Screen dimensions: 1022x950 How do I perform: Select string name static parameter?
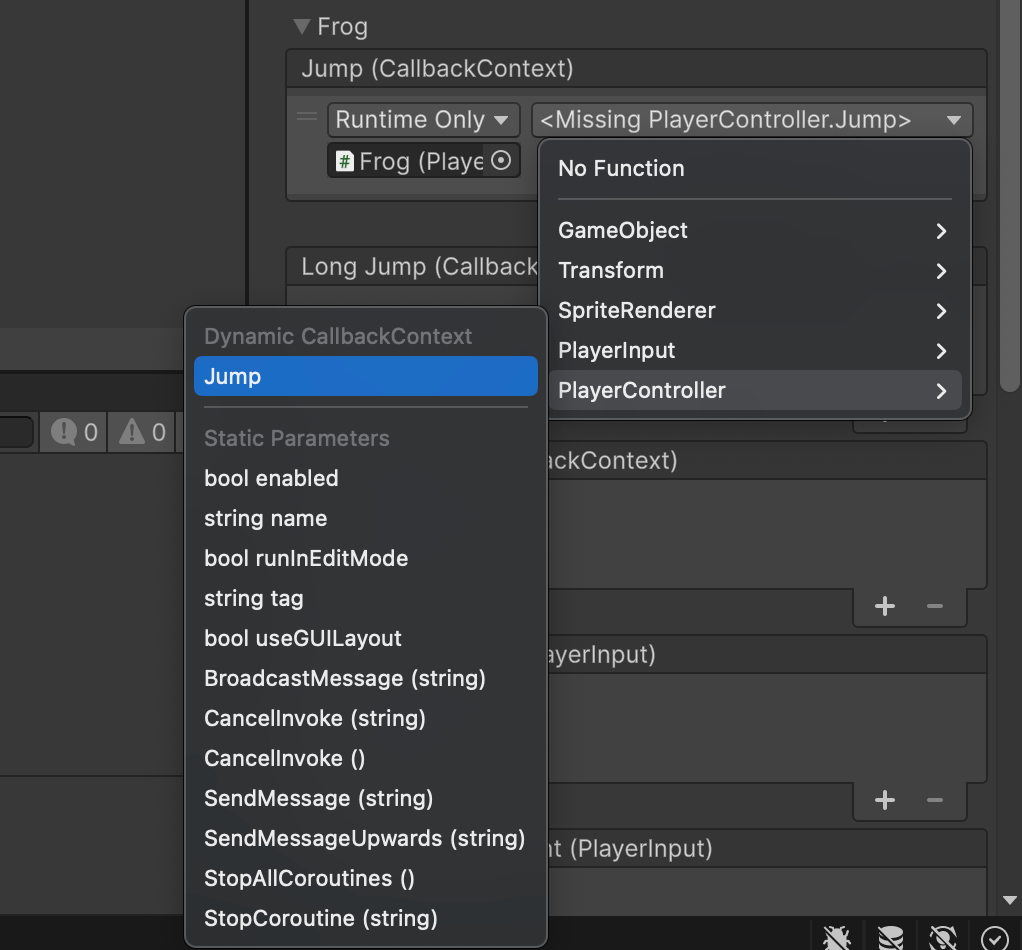click(366, 519)
